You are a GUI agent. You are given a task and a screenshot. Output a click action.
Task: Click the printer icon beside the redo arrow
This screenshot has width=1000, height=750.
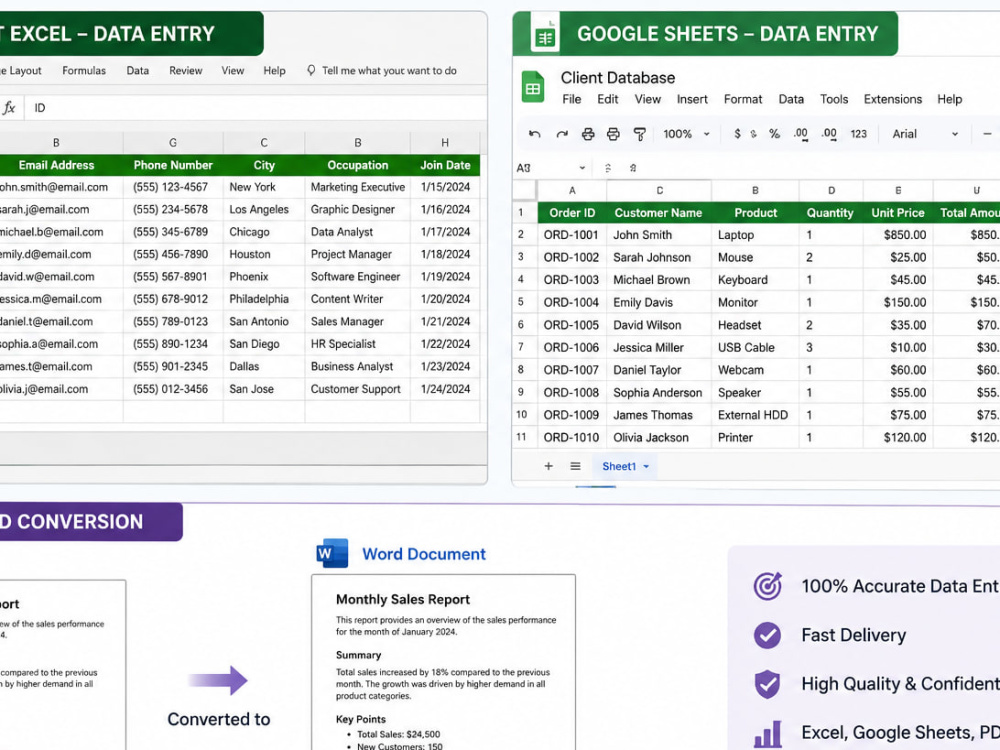588,134
